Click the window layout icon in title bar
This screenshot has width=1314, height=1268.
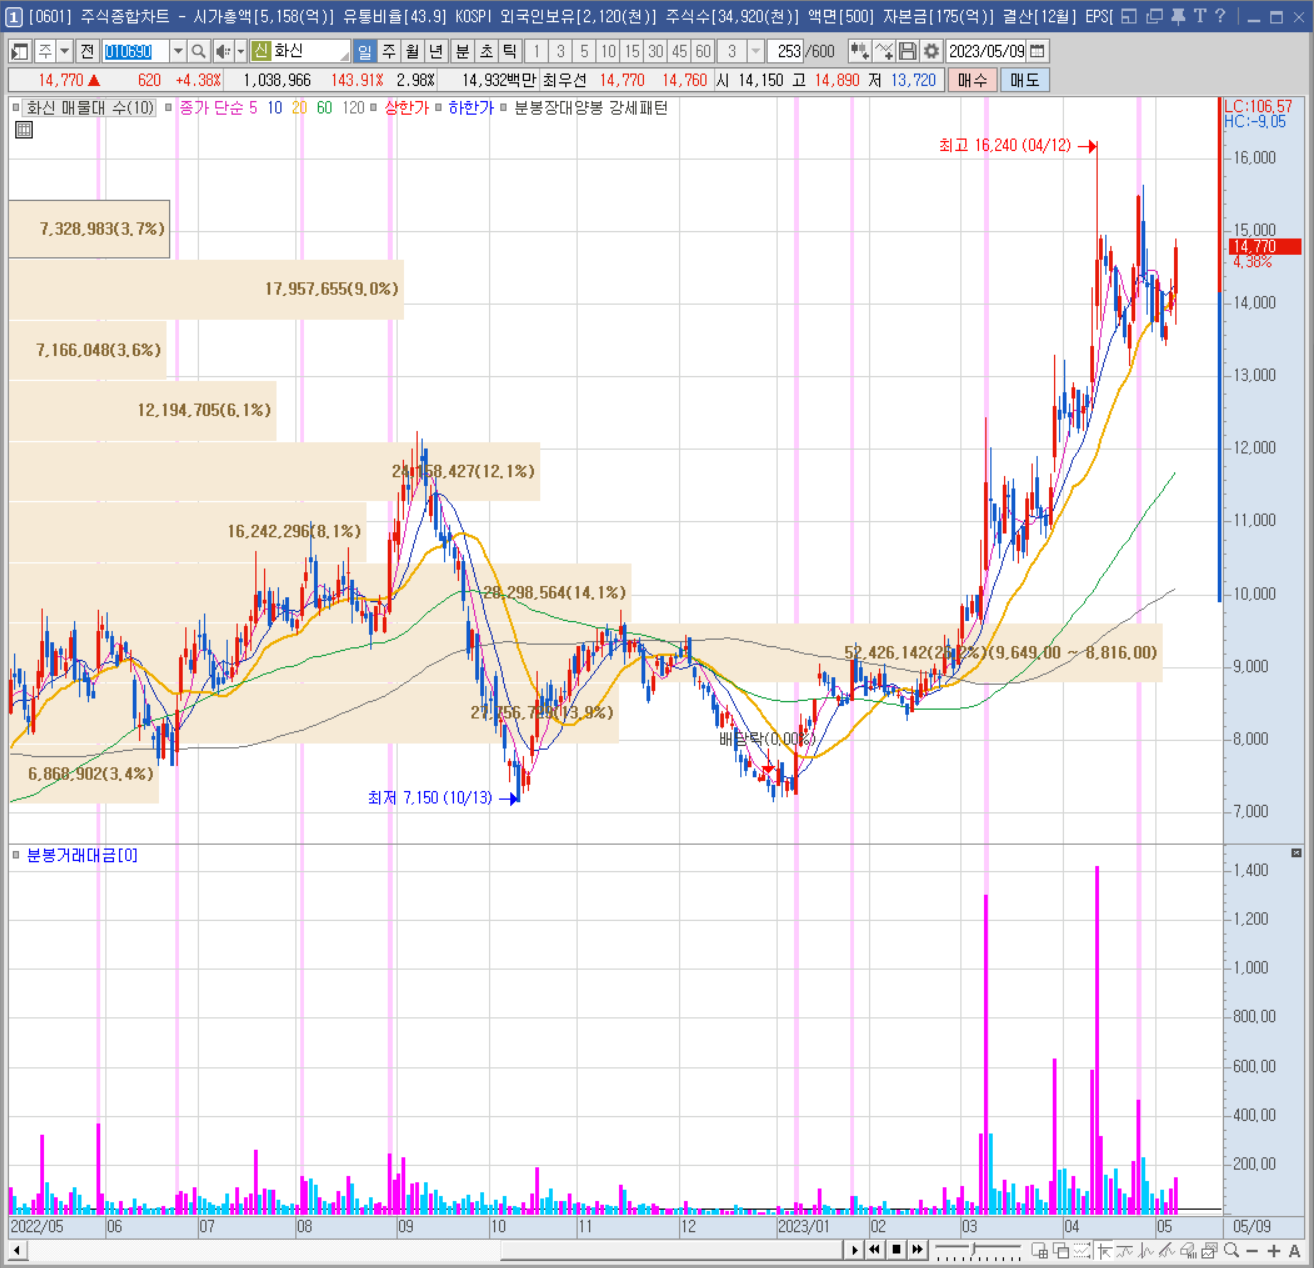pos(1129,16)
